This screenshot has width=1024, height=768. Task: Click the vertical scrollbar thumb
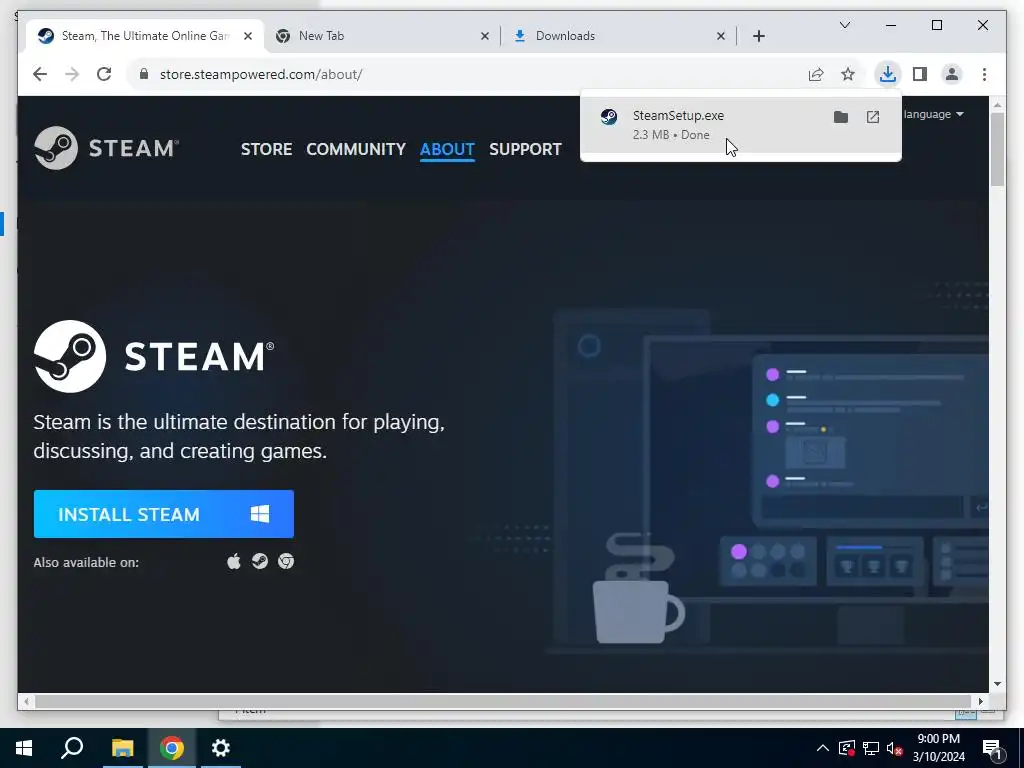(x=997, y=150)
